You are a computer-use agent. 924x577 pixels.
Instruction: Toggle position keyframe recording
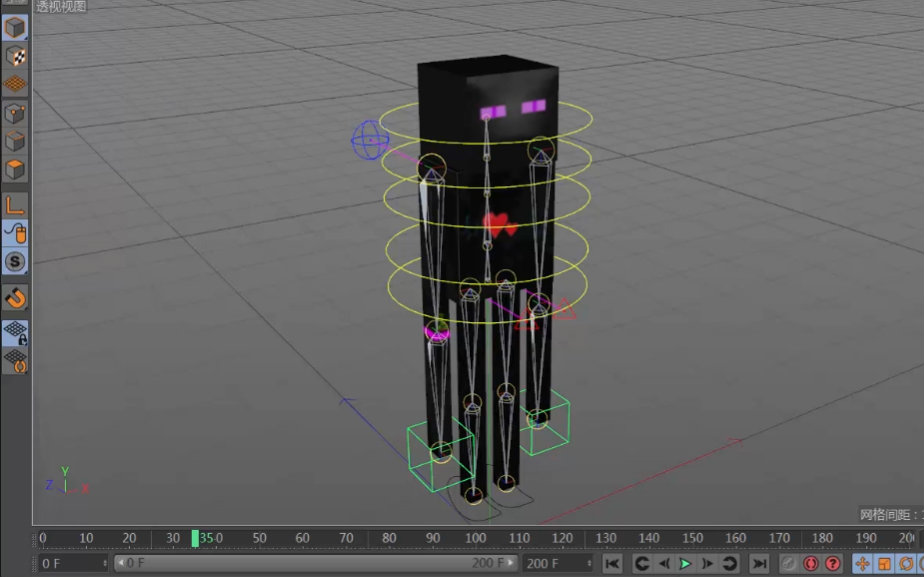(x=861, y=564)
